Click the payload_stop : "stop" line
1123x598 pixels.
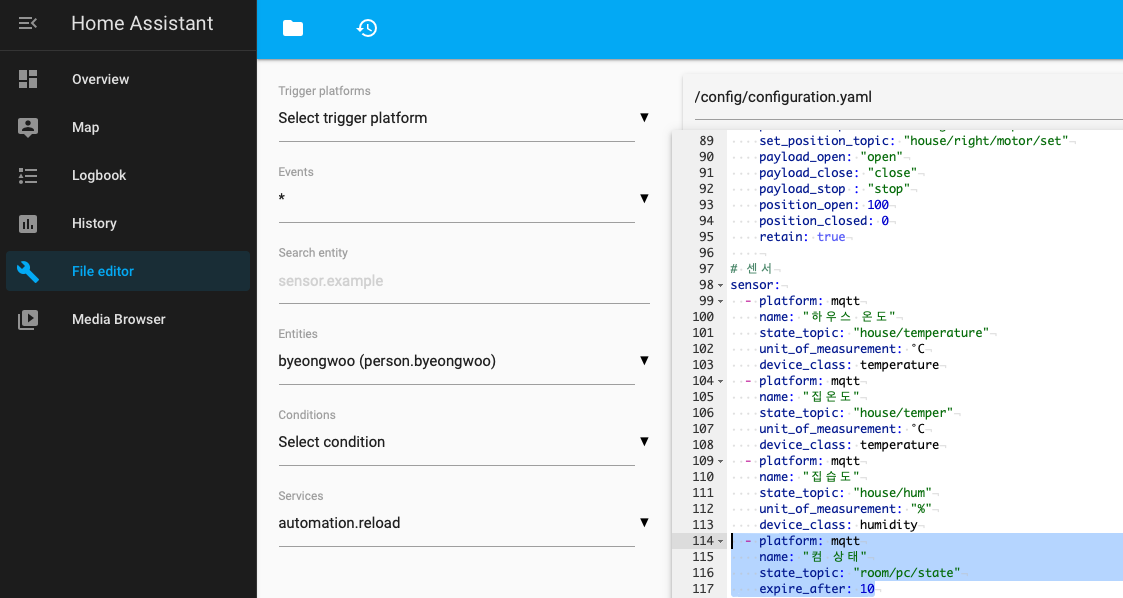tap(834, 189)
